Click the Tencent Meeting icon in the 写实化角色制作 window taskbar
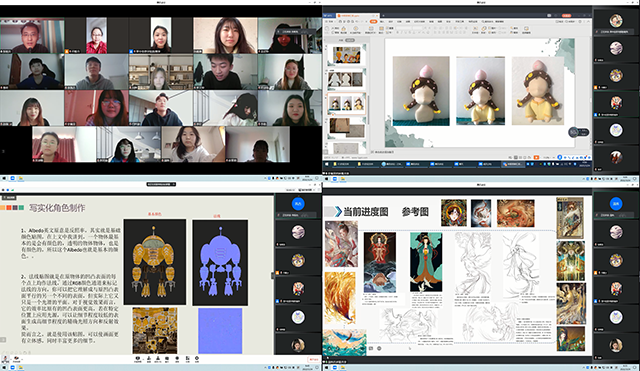Viewport: 640px width, 371px height. tap(13, 367)
